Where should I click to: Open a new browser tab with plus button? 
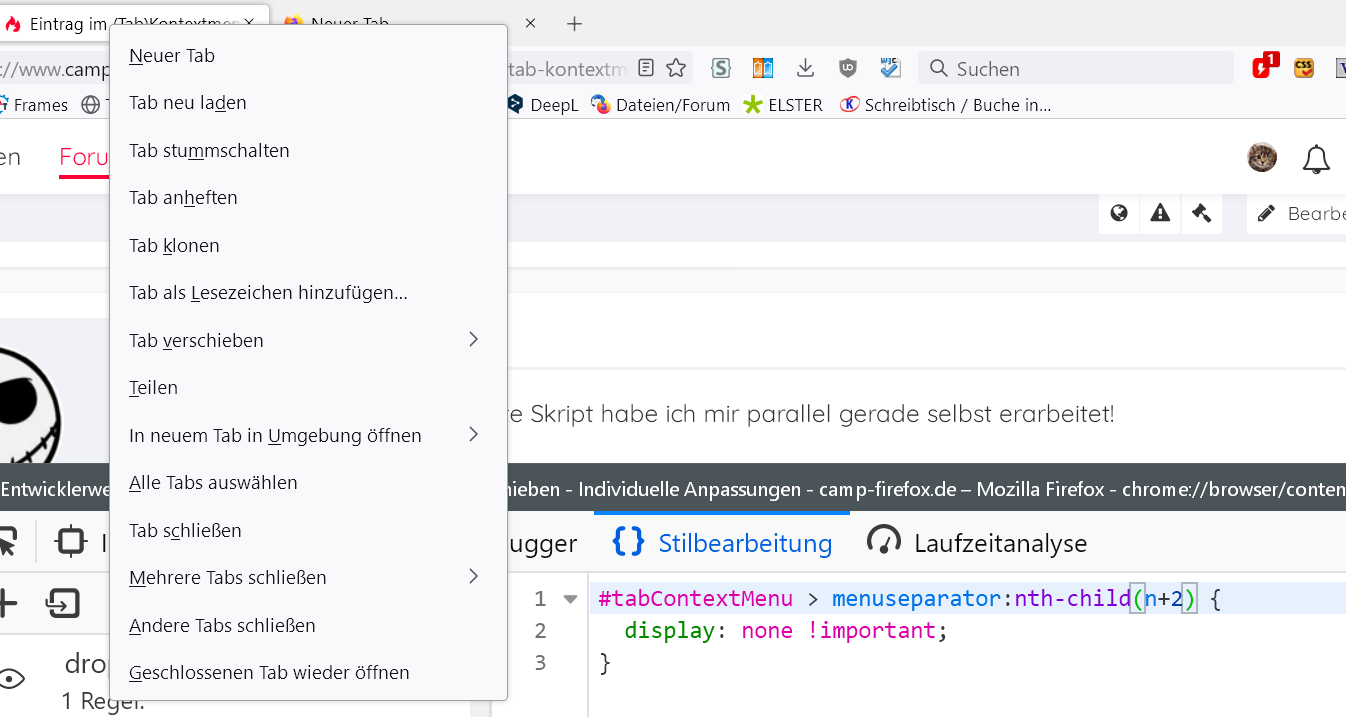(x=574, y=23)
